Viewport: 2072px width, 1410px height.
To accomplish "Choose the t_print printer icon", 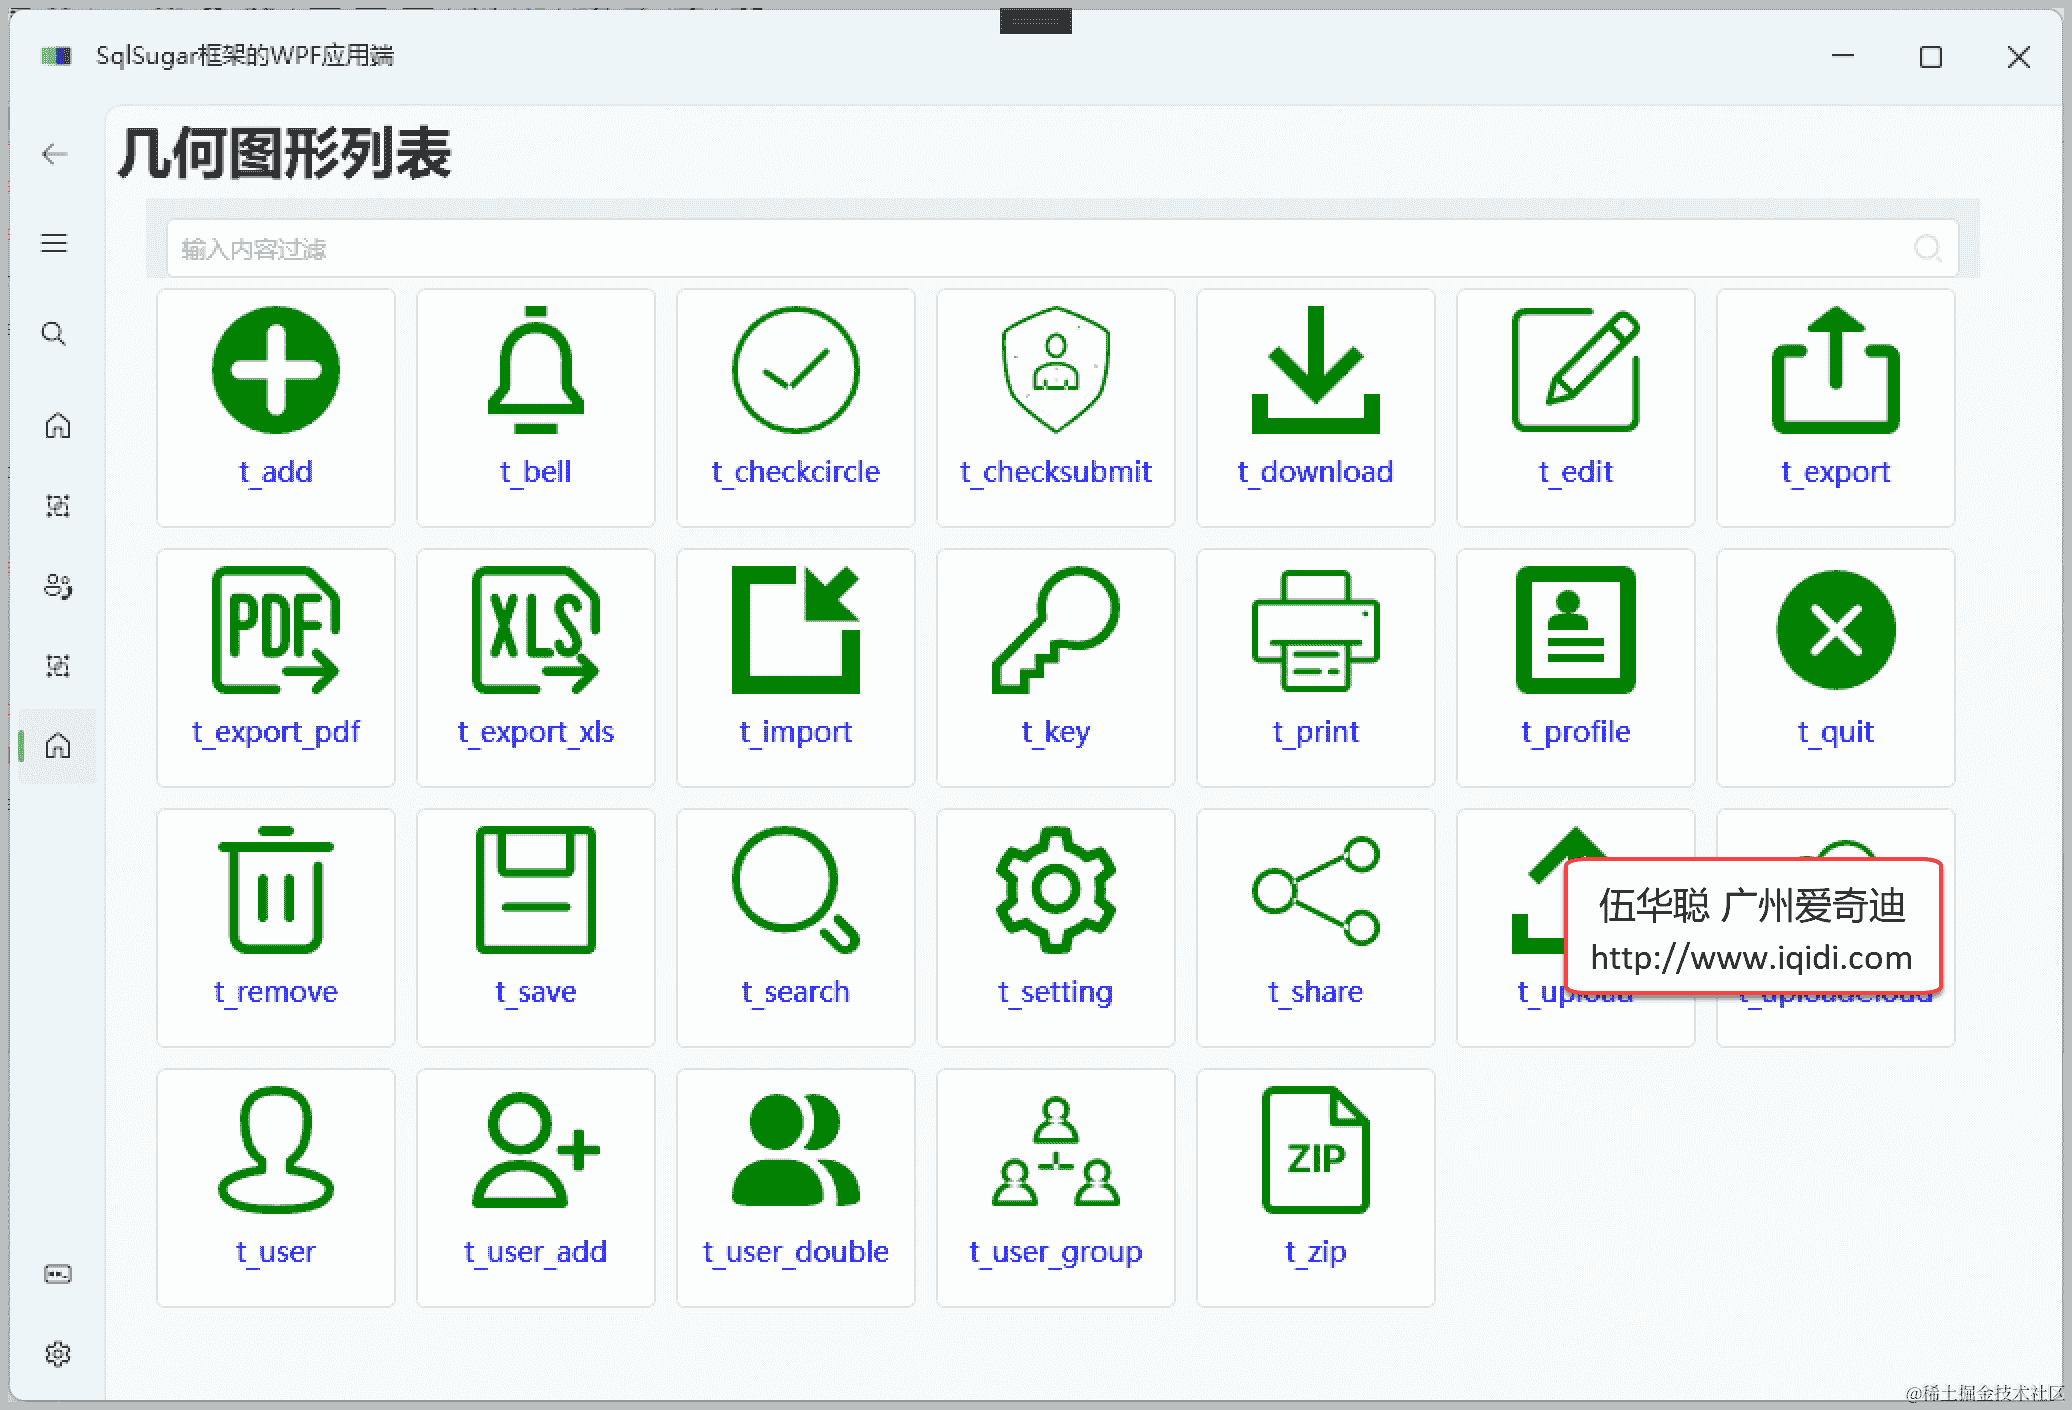I will 1316,630.
